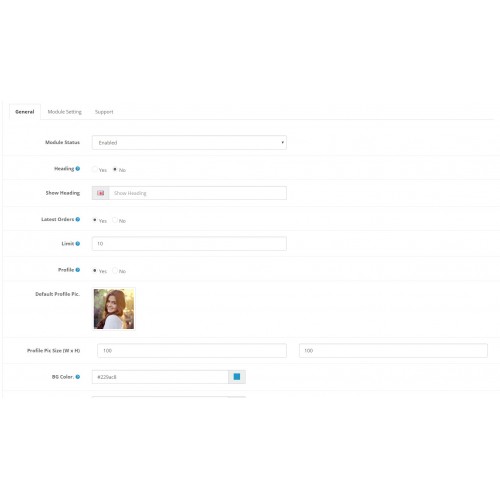Open the General tab
Viewport: 500px width, 500px height.
tap(25, 112)
